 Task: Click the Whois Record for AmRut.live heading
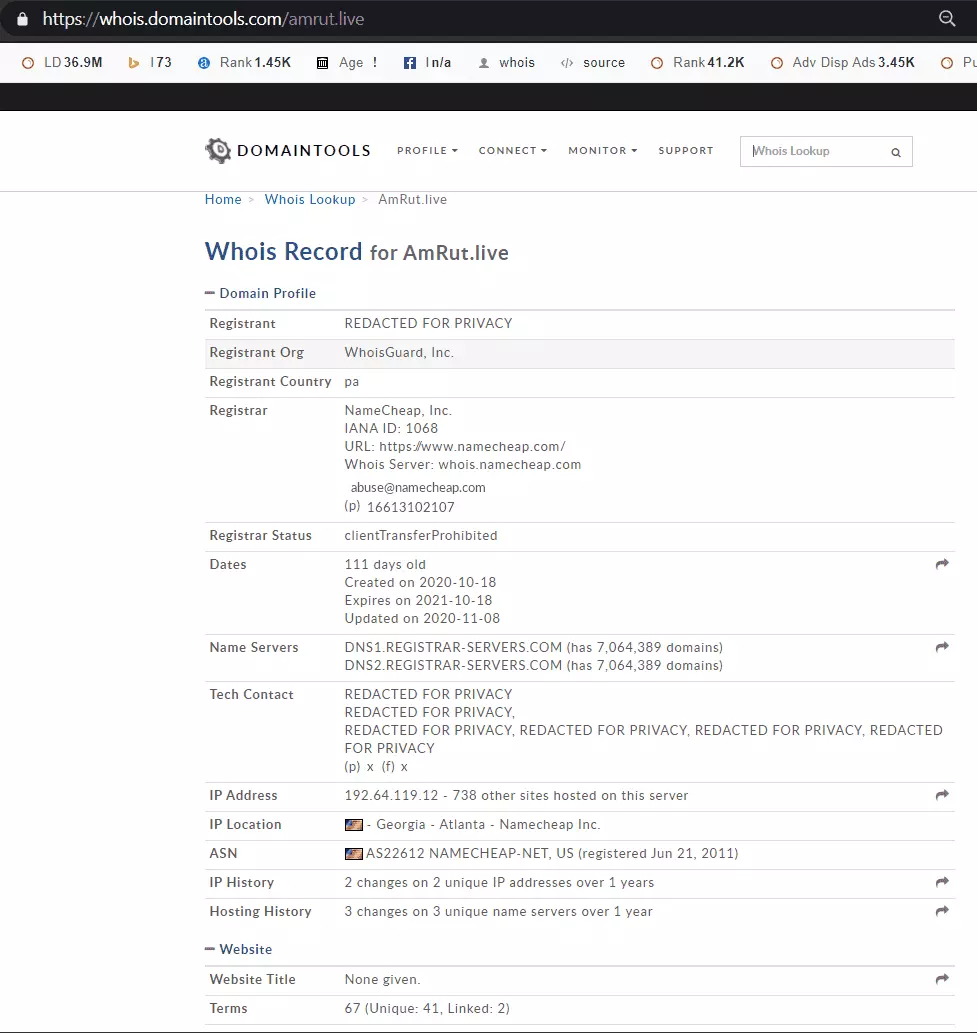tap(356, 252)
